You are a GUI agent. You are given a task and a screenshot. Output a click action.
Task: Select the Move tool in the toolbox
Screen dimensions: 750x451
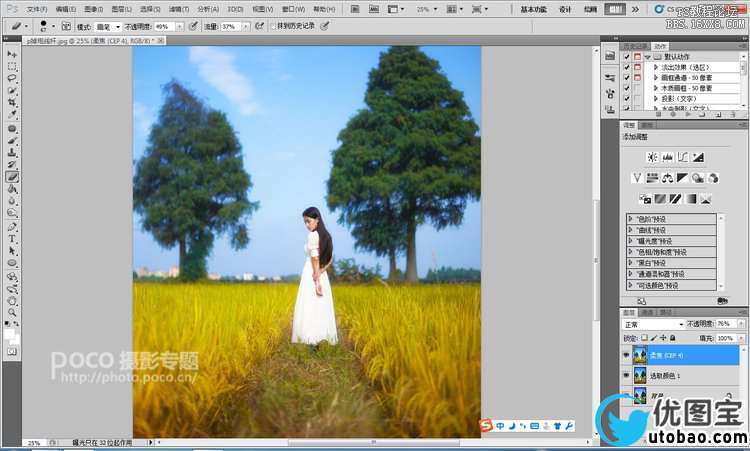[12, 55]
